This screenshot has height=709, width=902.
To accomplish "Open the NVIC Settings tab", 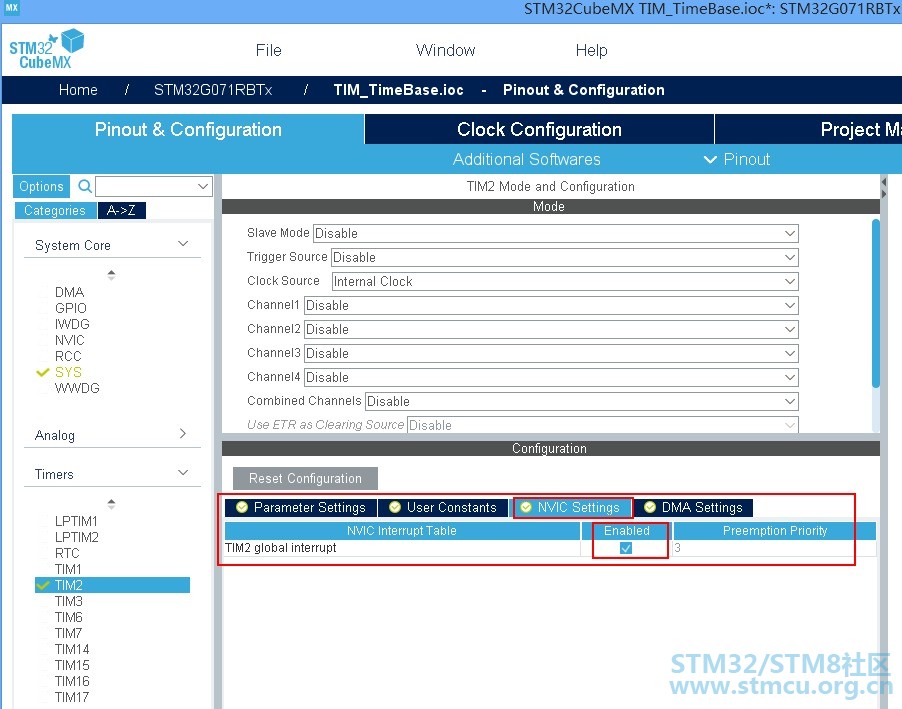I will (x=573, y=507).
